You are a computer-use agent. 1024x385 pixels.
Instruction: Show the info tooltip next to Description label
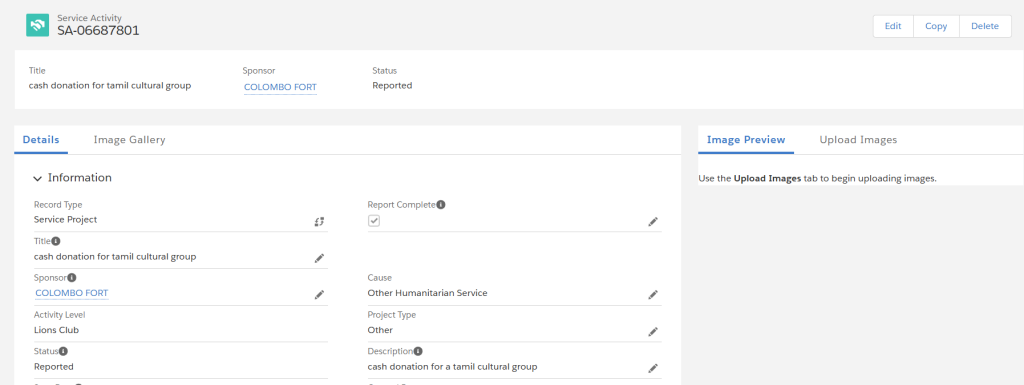418,351
